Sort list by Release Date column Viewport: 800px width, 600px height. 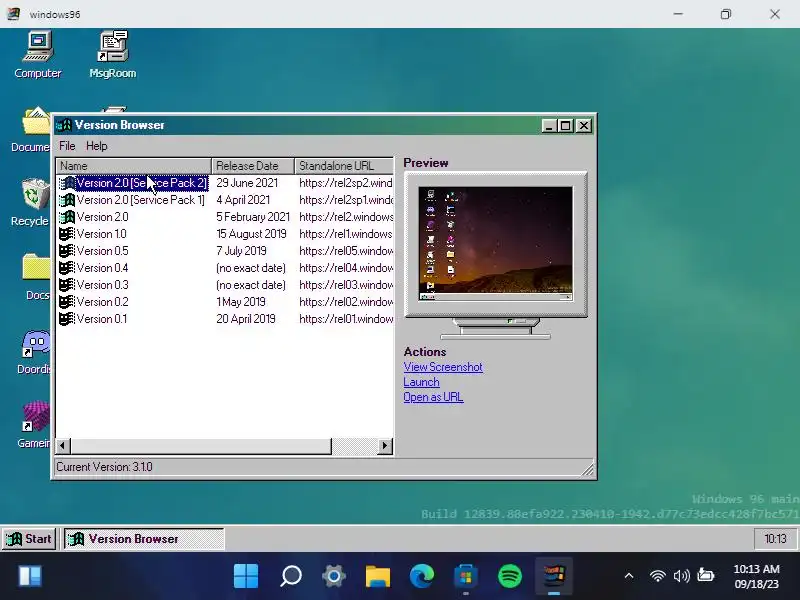(x=253, y=166)
